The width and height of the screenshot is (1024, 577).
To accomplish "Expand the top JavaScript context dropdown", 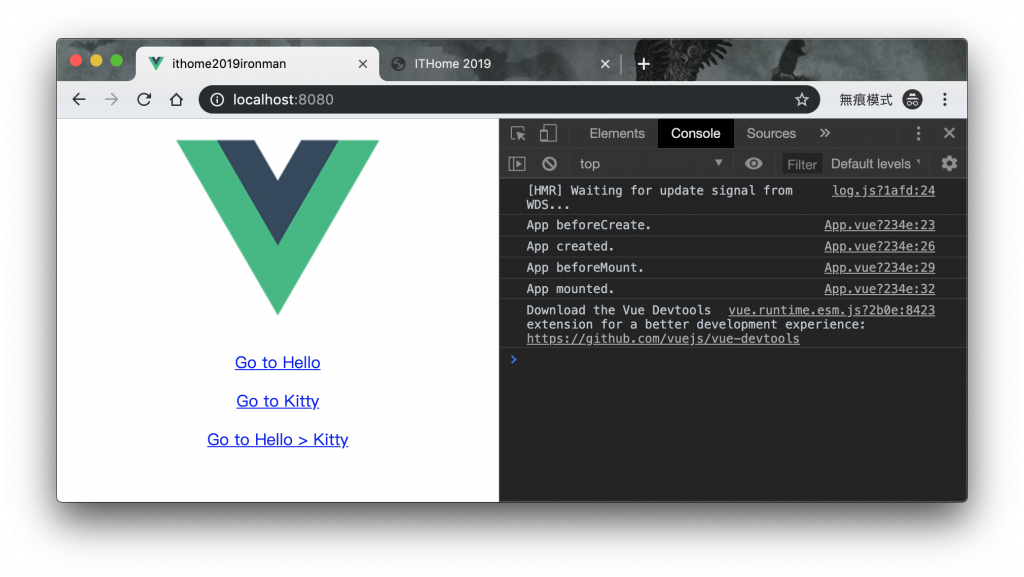I will click(x=651, y=164).
